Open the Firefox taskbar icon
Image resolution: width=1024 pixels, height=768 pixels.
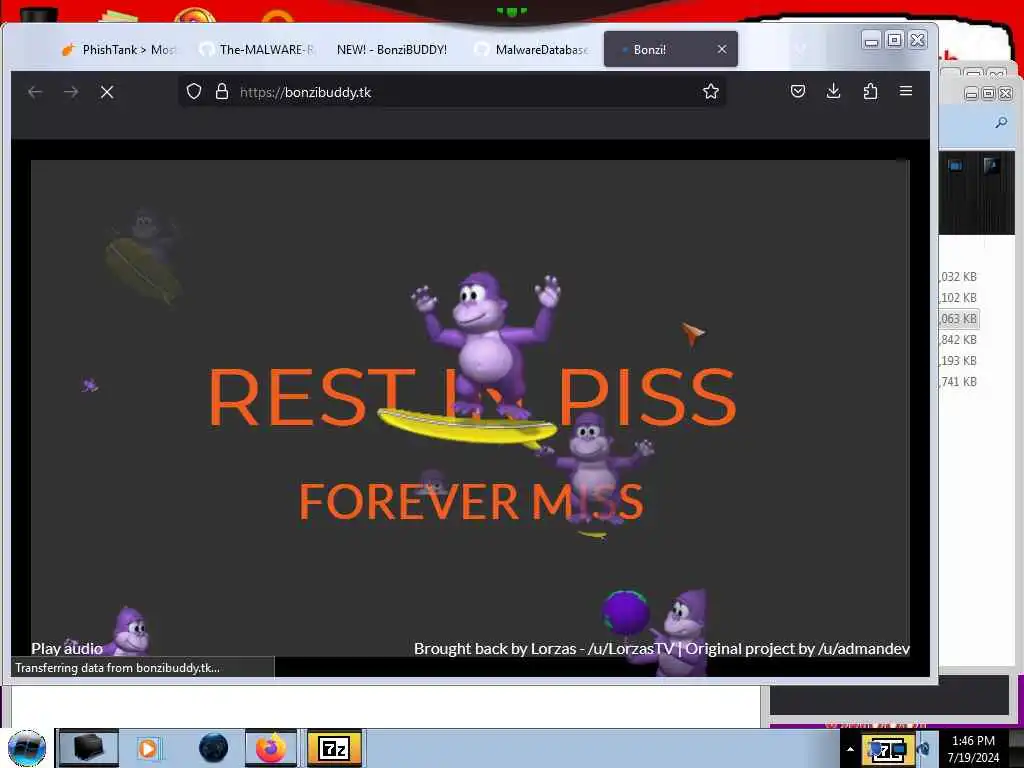(271, 748)
